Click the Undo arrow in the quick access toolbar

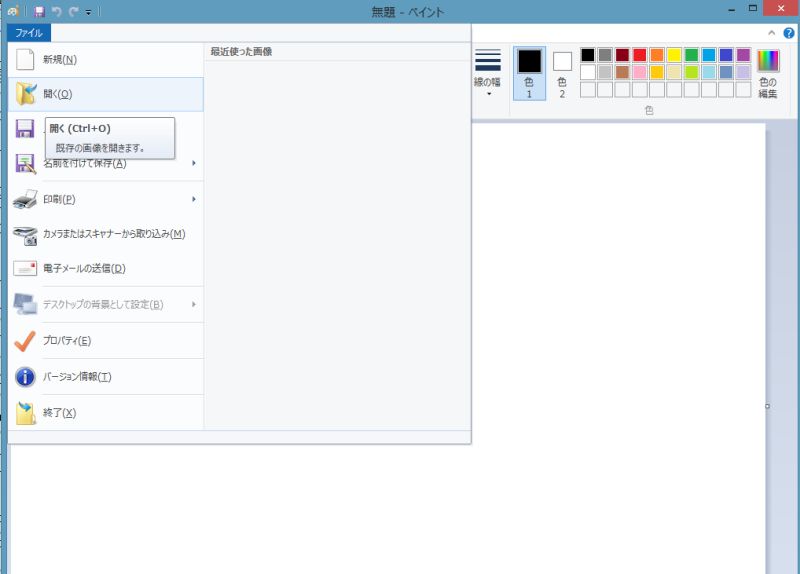click(x=57, y=11)
